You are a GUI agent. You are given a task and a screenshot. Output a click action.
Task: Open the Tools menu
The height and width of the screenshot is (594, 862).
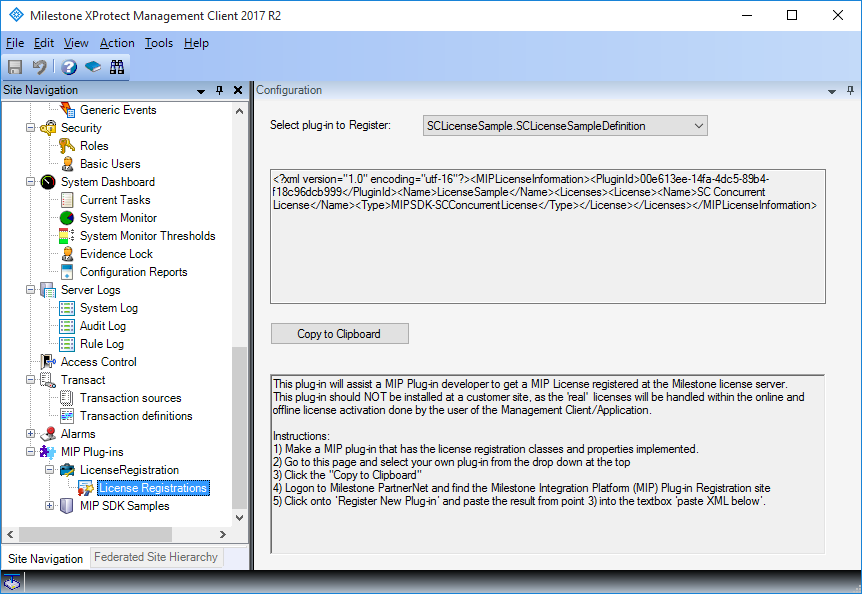coord(158,43)
